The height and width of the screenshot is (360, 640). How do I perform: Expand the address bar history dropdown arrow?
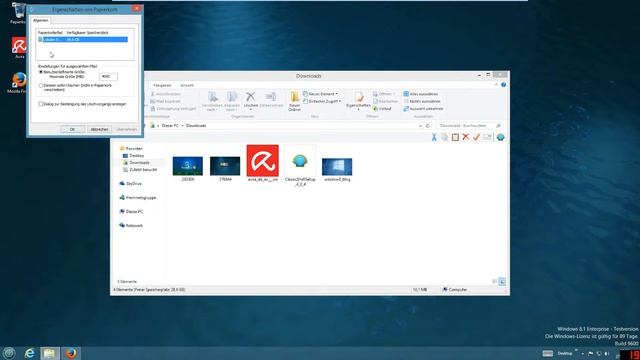click(x=420, y=126)
